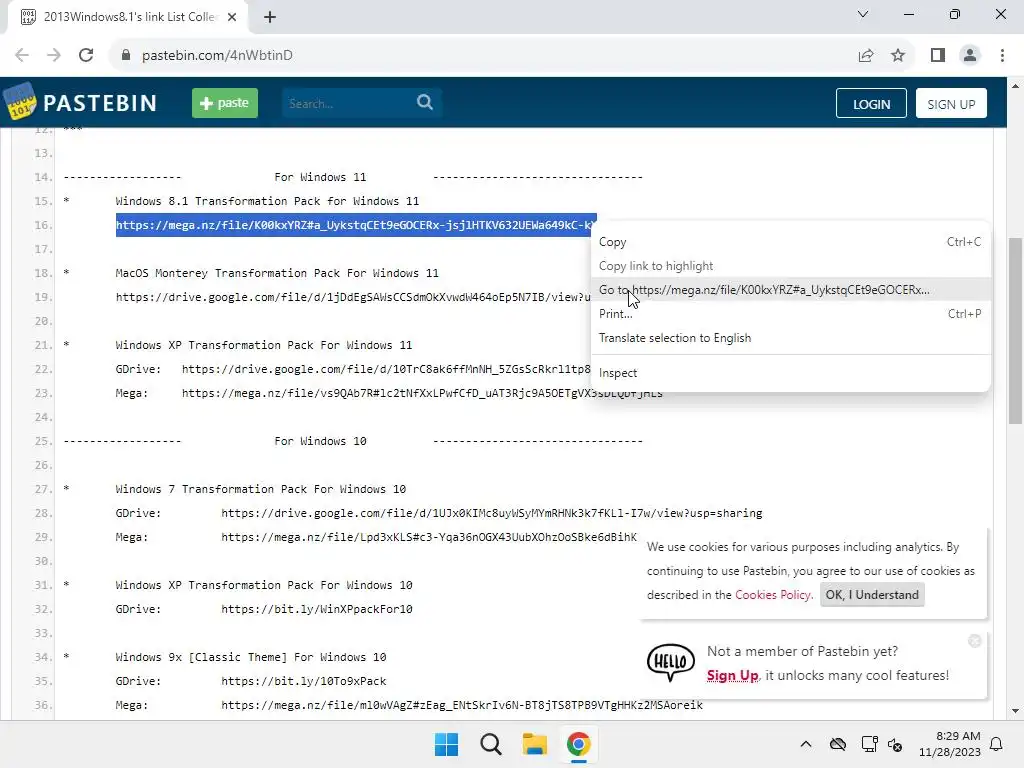Click the line 28 Google Drive URL
The image size is (1024, 768).
tap(492, 513)
